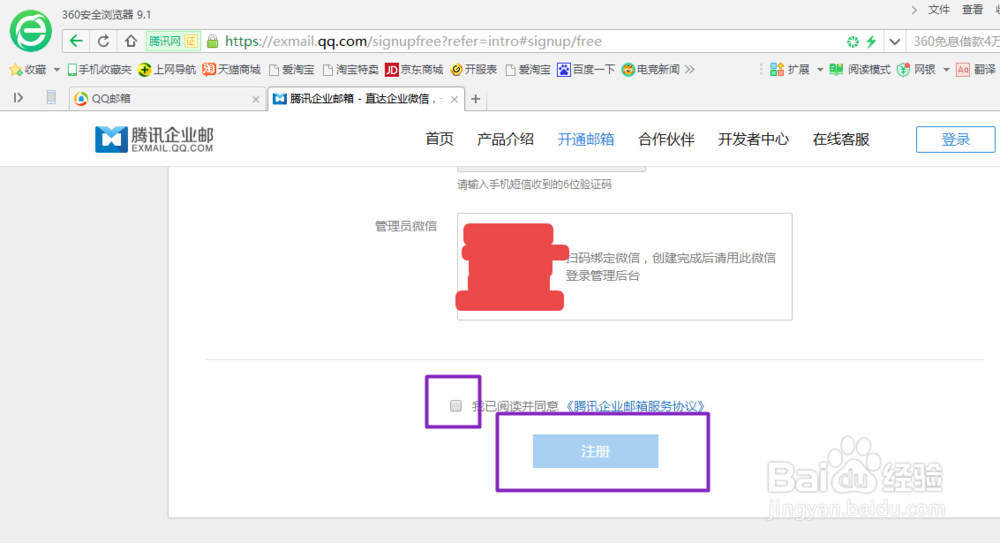The height and width of the screenshot is (543, 1000).
Task: Open 开发者中心 in site navigation
Action: coord(753,139)
